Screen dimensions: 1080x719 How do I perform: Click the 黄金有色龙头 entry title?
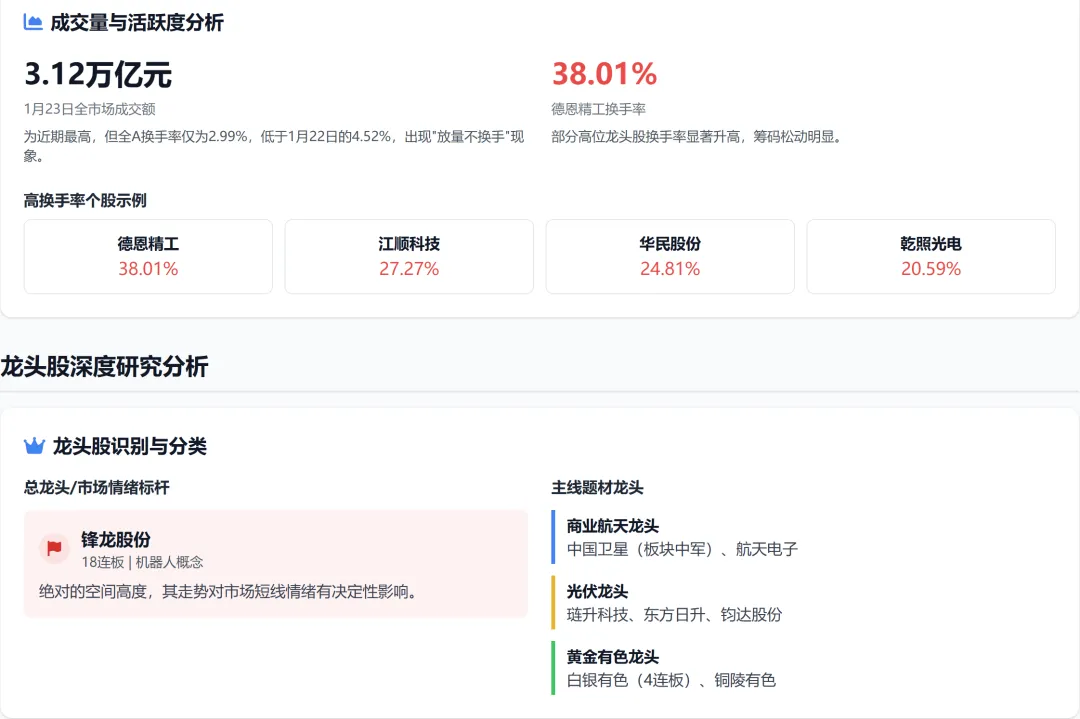pos(612,657)
